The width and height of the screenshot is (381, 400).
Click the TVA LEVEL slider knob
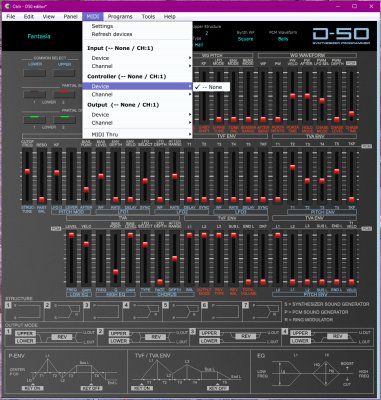click(x=72, y=235)
